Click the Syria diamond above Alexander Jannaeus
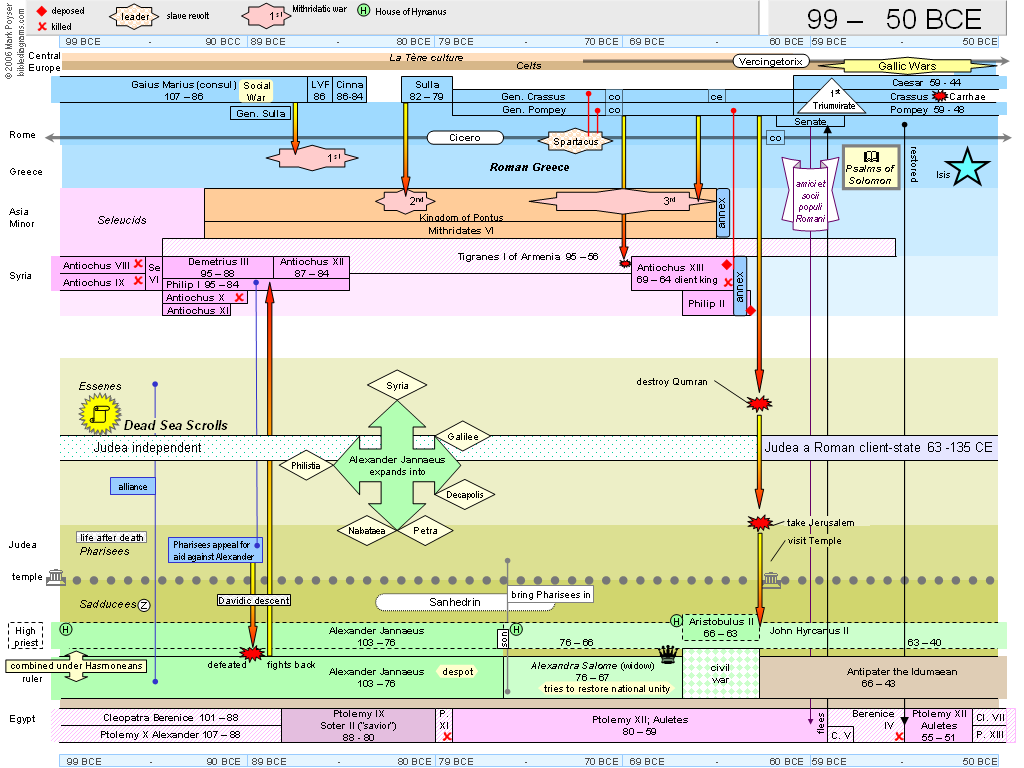This screenshot has width=1024, height=768. pos(397,385)
